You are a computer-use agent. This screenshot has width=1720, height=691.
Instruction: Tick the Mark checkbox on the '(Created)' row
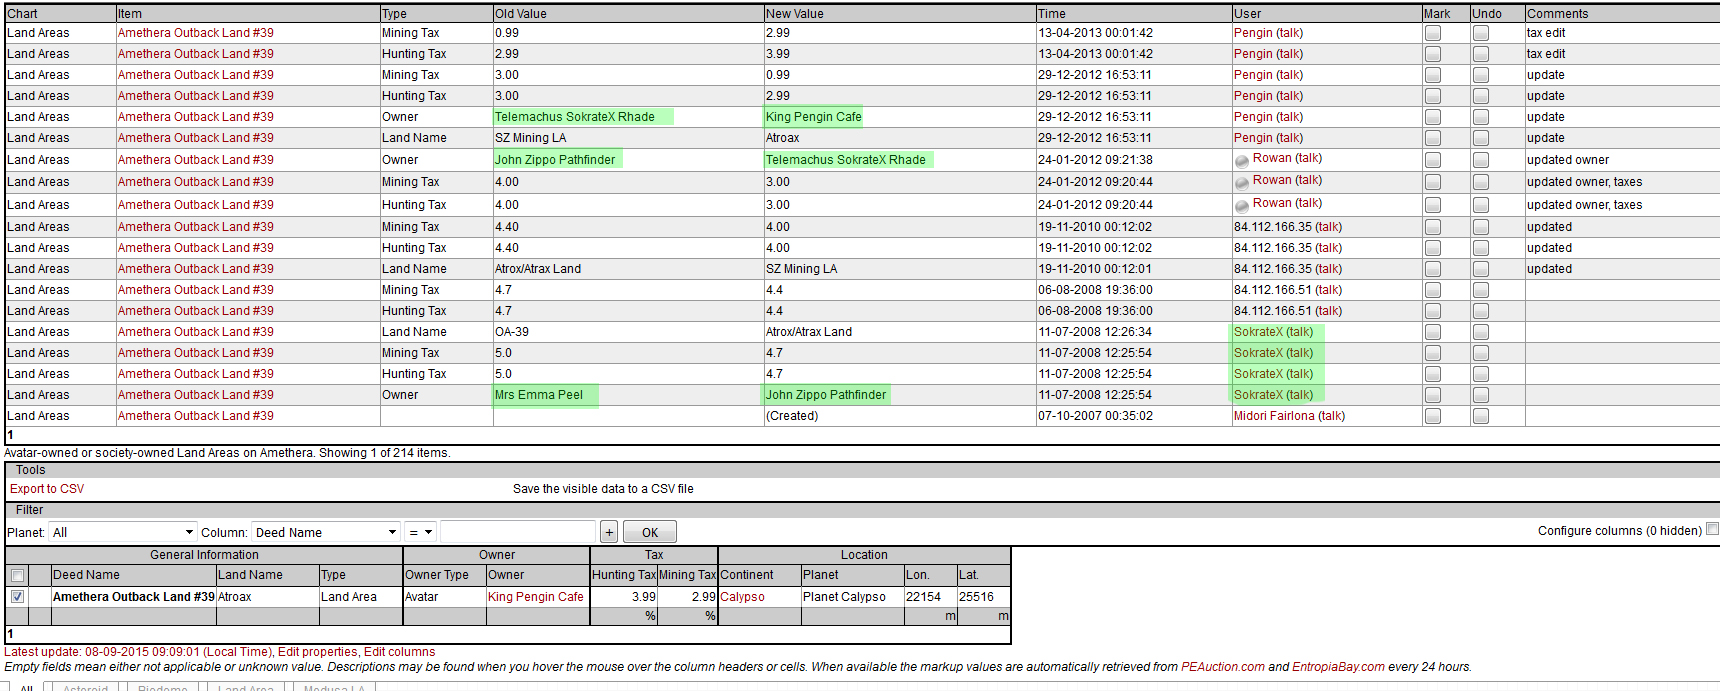1433,416
